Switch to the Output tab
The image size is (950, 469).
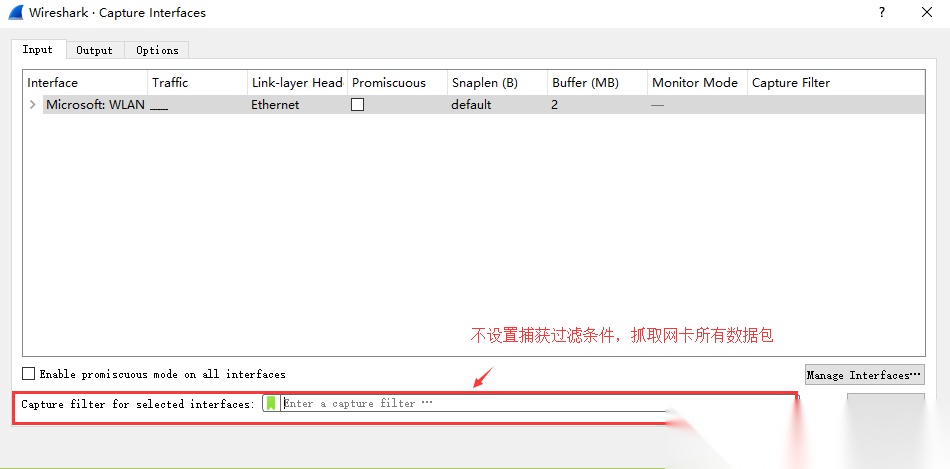tap(95, 50)
